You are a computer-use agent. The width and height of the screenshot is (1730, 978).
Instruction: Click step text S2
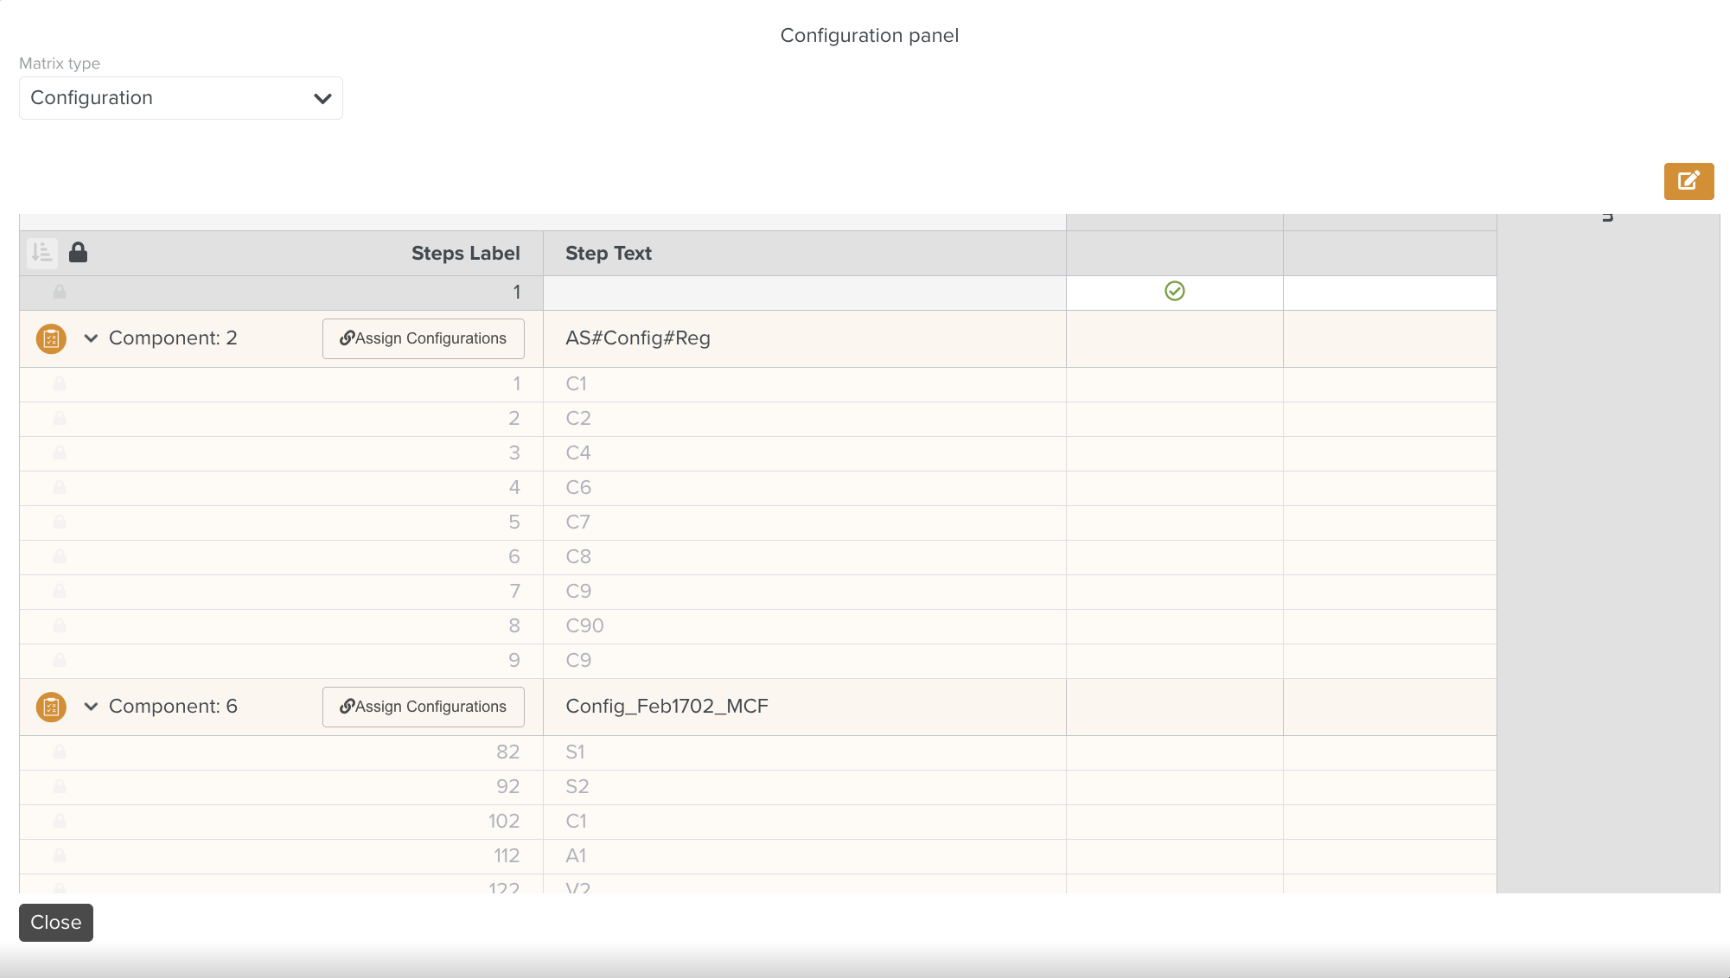(577, 787)
